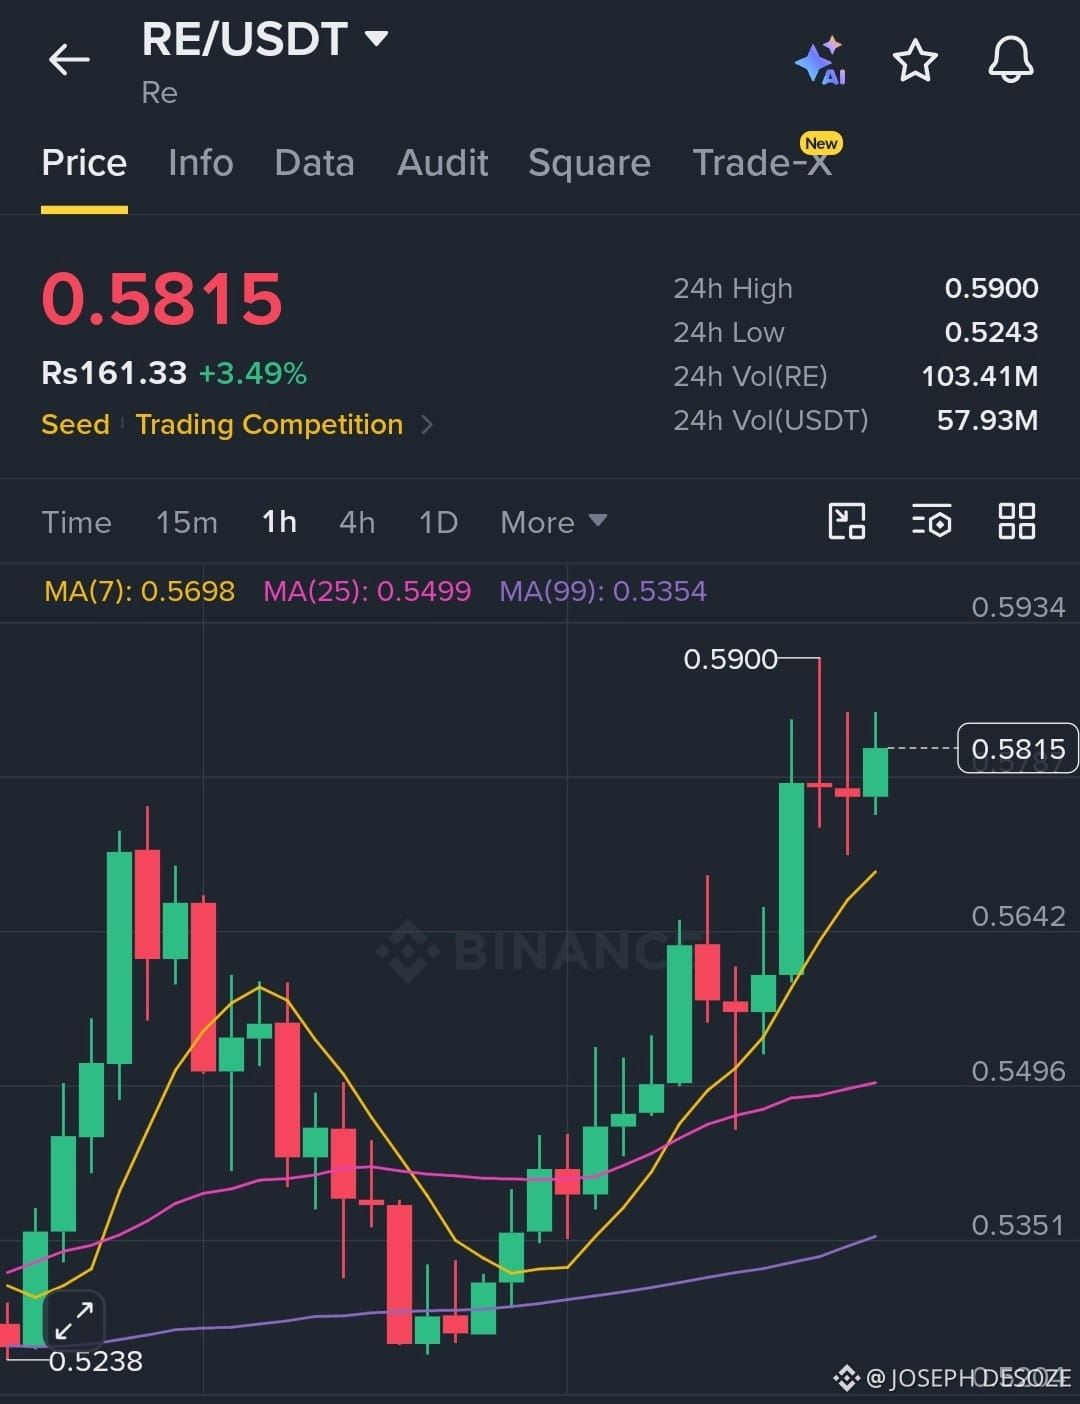The height and width of the screenshot is (1404, 1080).
Task: Tap the 0.5238 low label on chart
Action: click(x=95, y=1361)
